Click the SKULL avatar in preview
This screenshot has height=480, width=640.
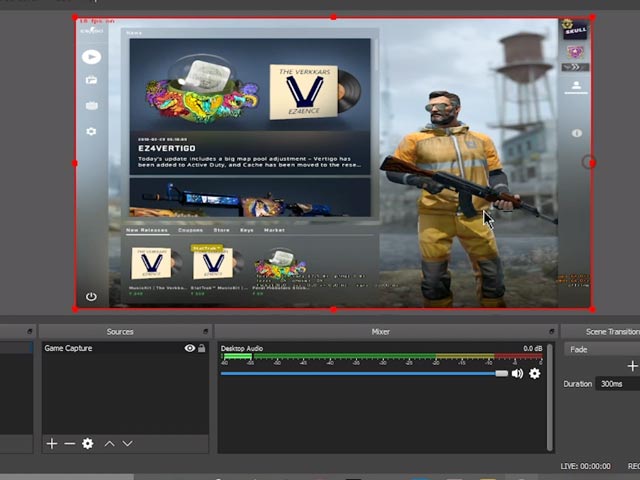(x=575, y=29)
